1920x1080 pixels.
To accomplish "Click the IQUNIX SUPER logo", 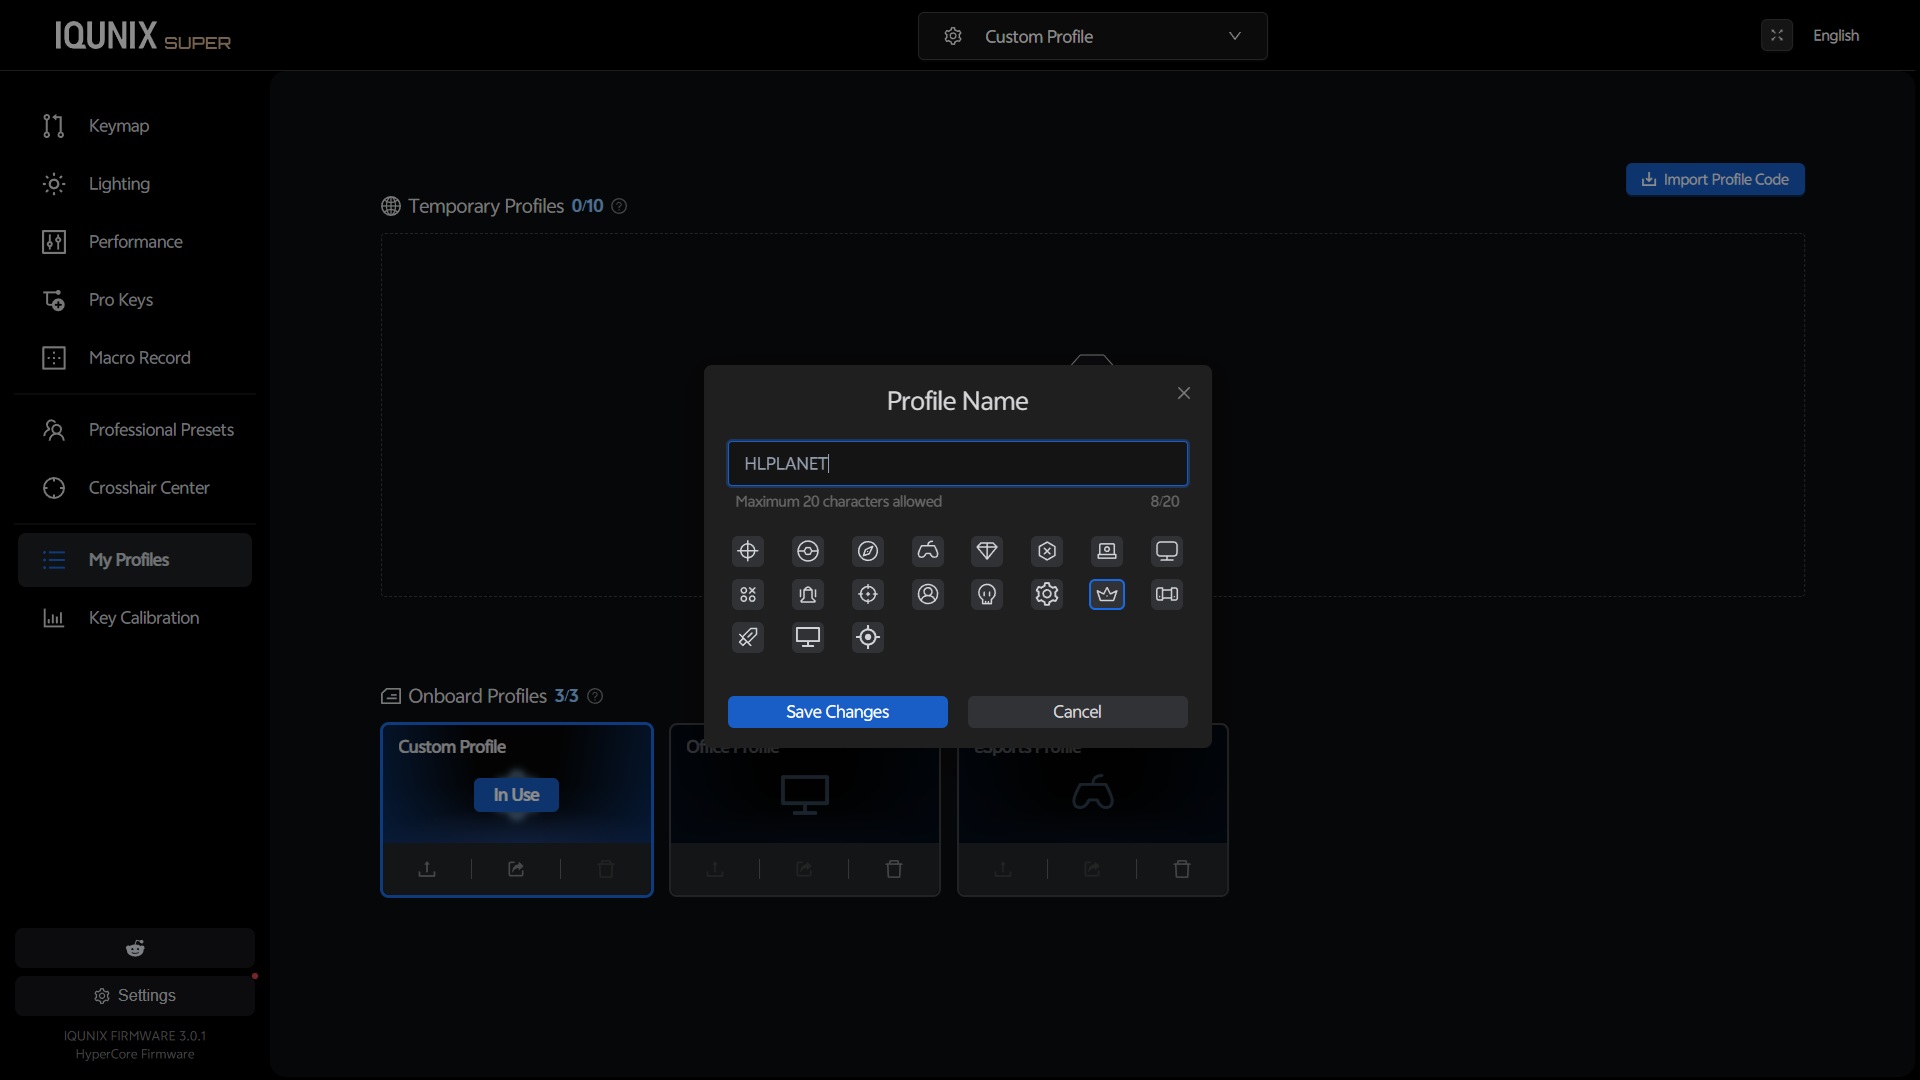I will click(x=142, y=36).
